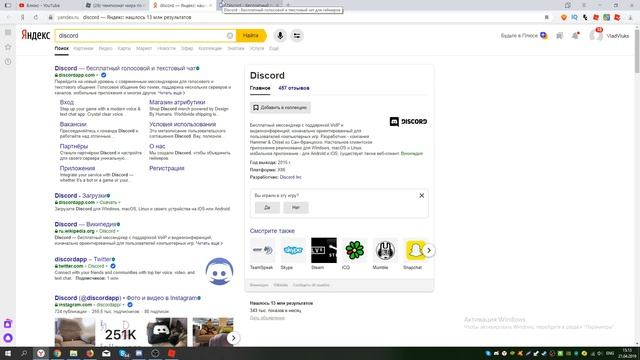Image resolution: width=640 pixels, height=360 pixels.
Task: Click the Brave-like orange extension icon
Action: [x=564, y=18]
